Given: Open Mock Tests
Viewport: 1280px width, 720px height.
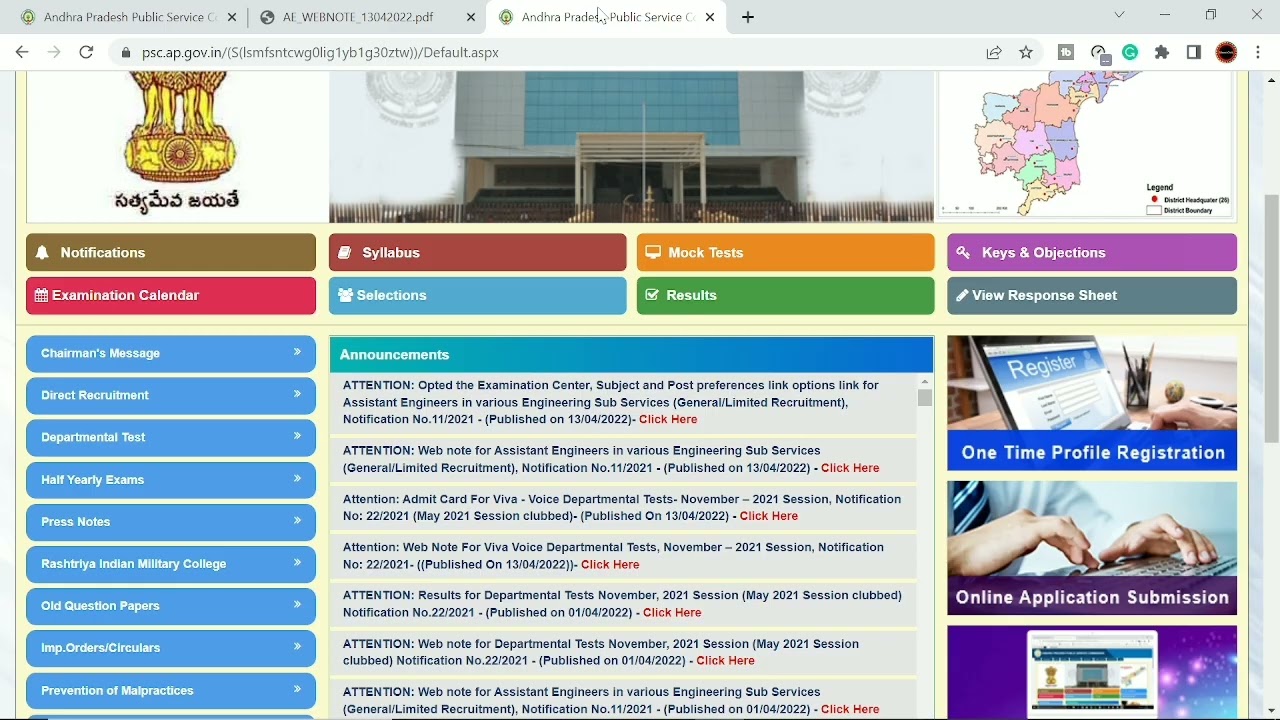Looking at the screenshot, I should pos(786,253).
